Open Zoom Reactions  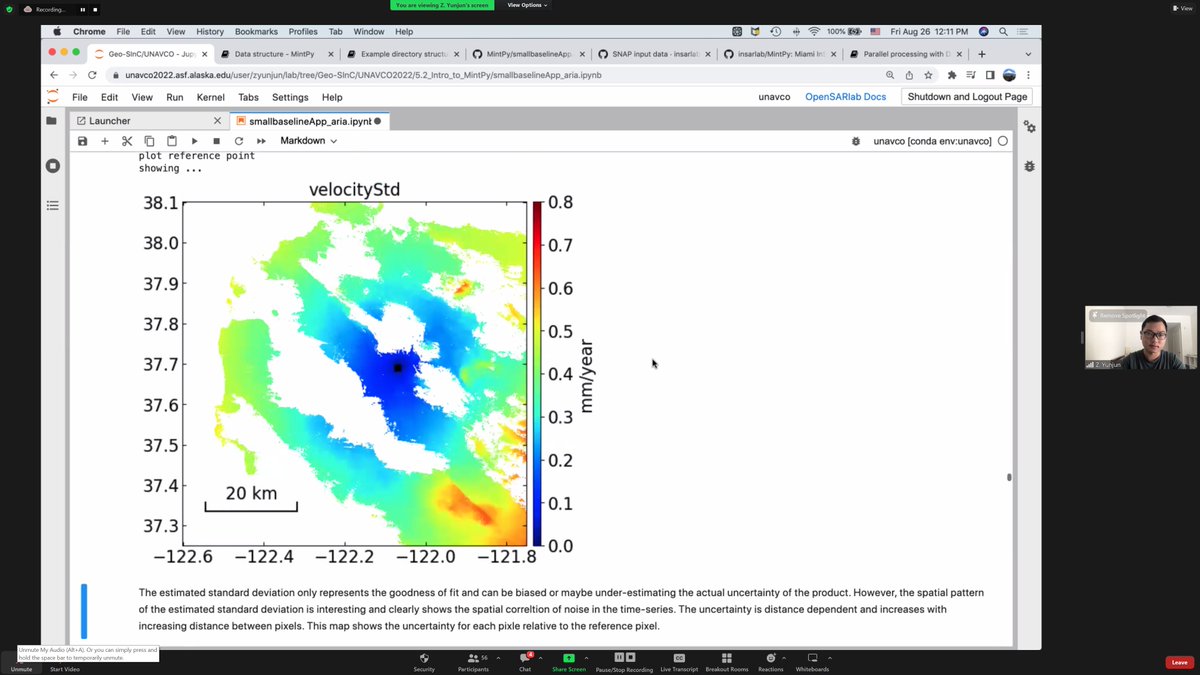coord(770,662)
